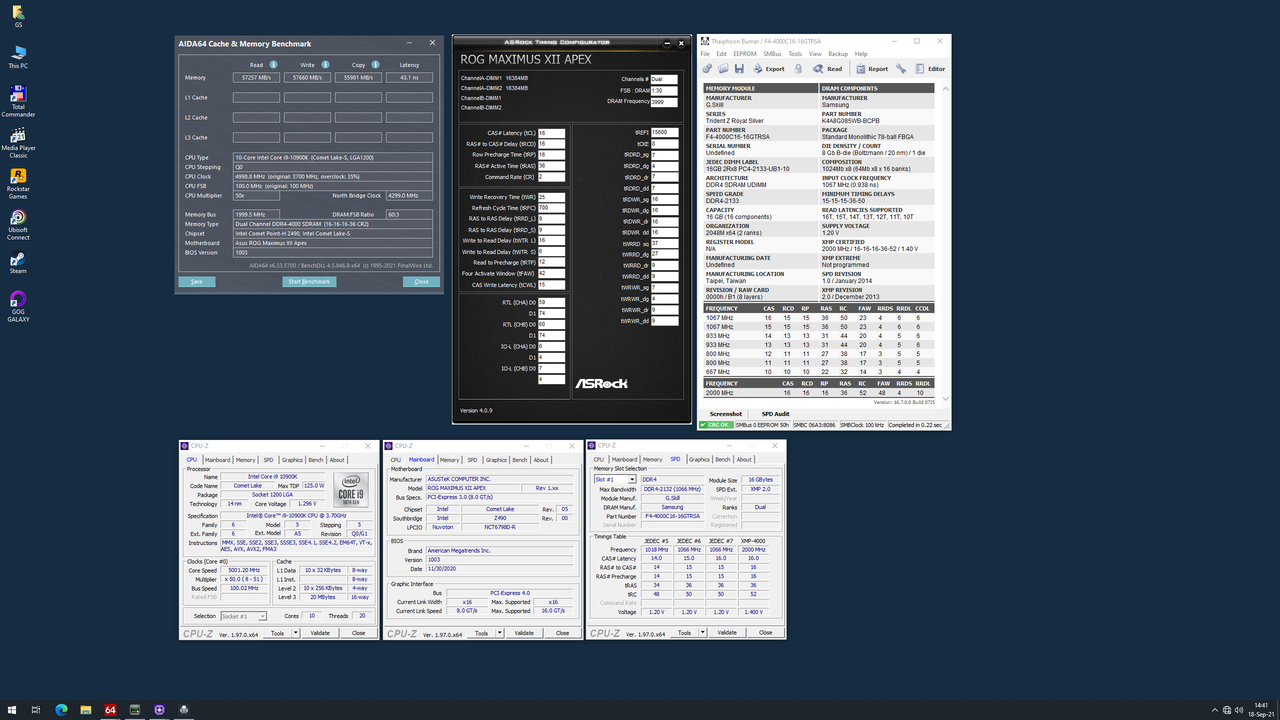Open Bench tab in CPU-Z Mainboard window
1280x720 pixels.
click(520, 460)
